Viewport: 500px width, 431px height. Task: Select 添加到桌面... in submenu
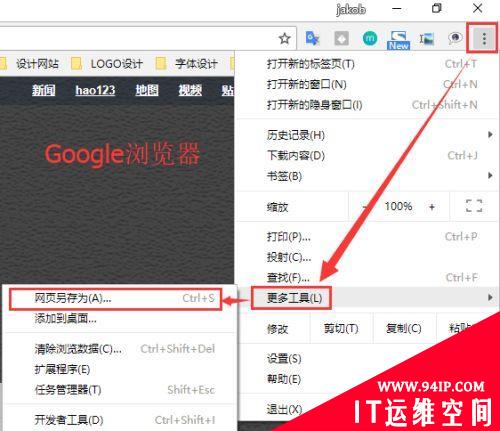[x=120, y=319]
